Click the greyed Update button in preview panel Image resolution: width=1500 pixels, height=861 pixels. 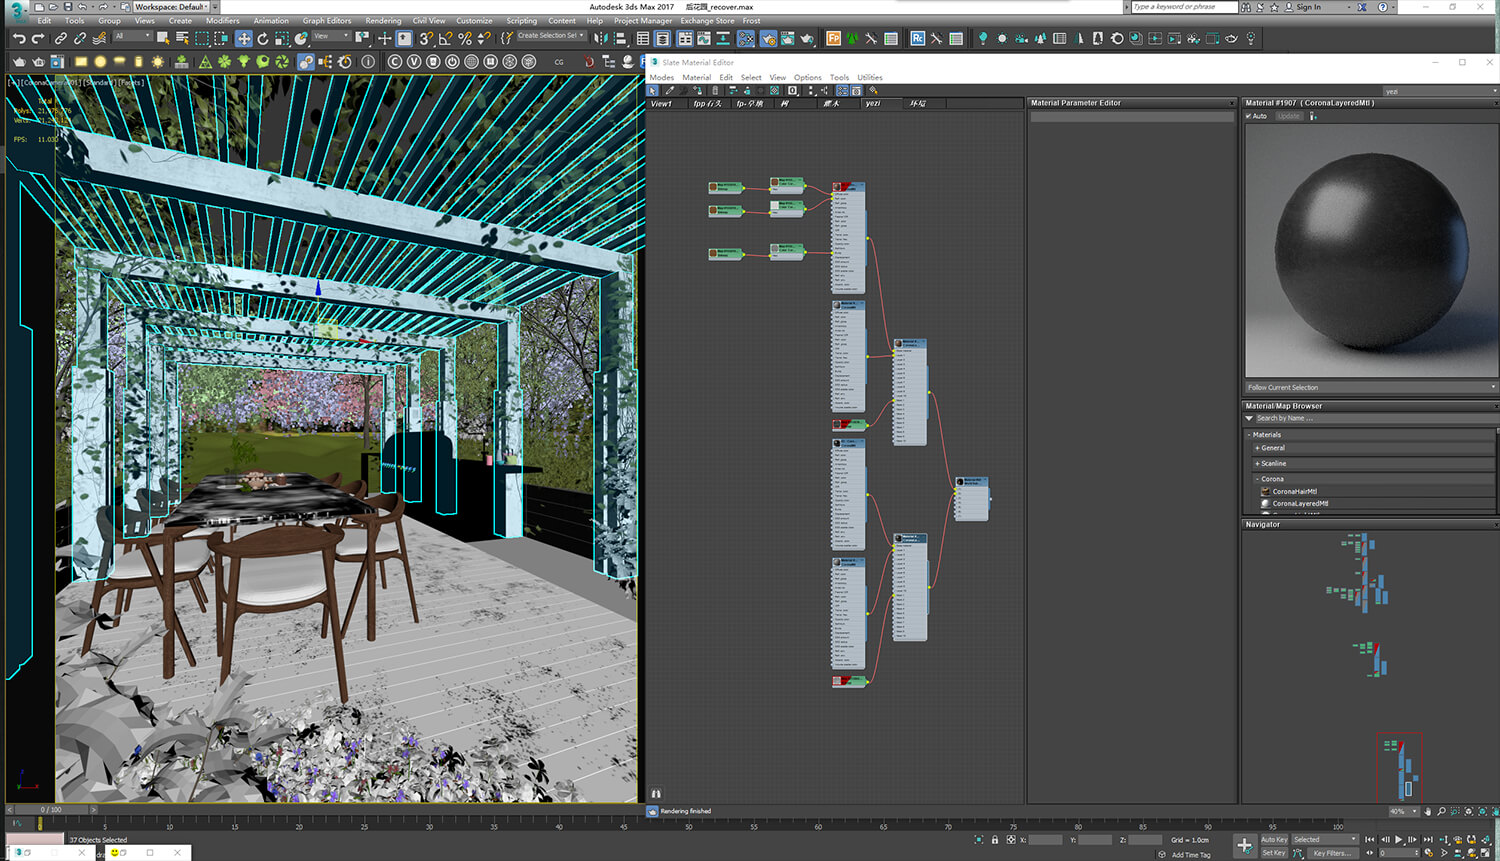click(1289, 116)
